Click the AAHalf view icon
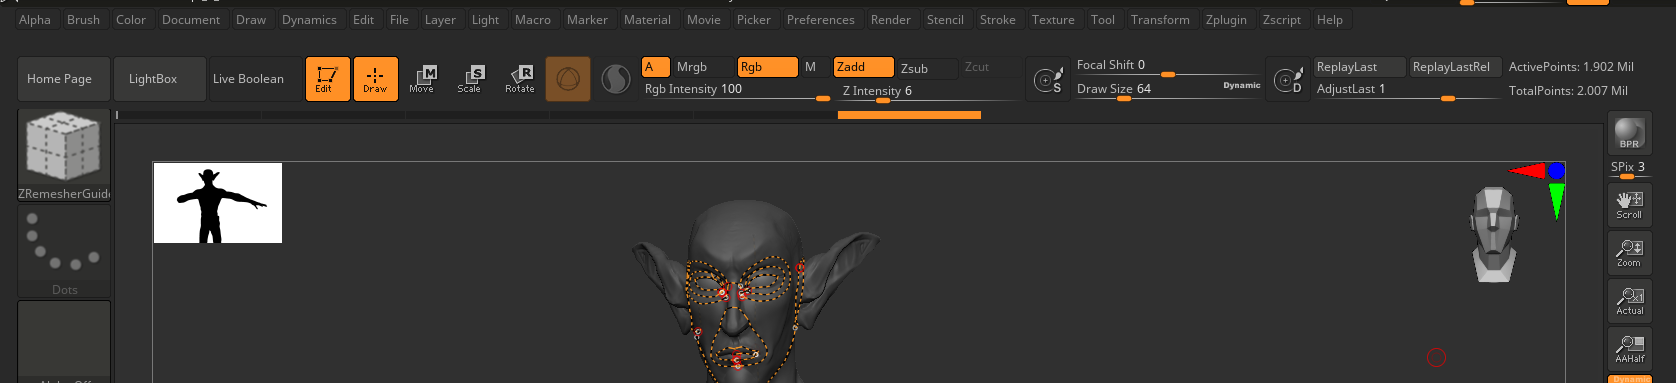The width and height of the screenshot is (1676, 383). click(x=1629, y=349)
